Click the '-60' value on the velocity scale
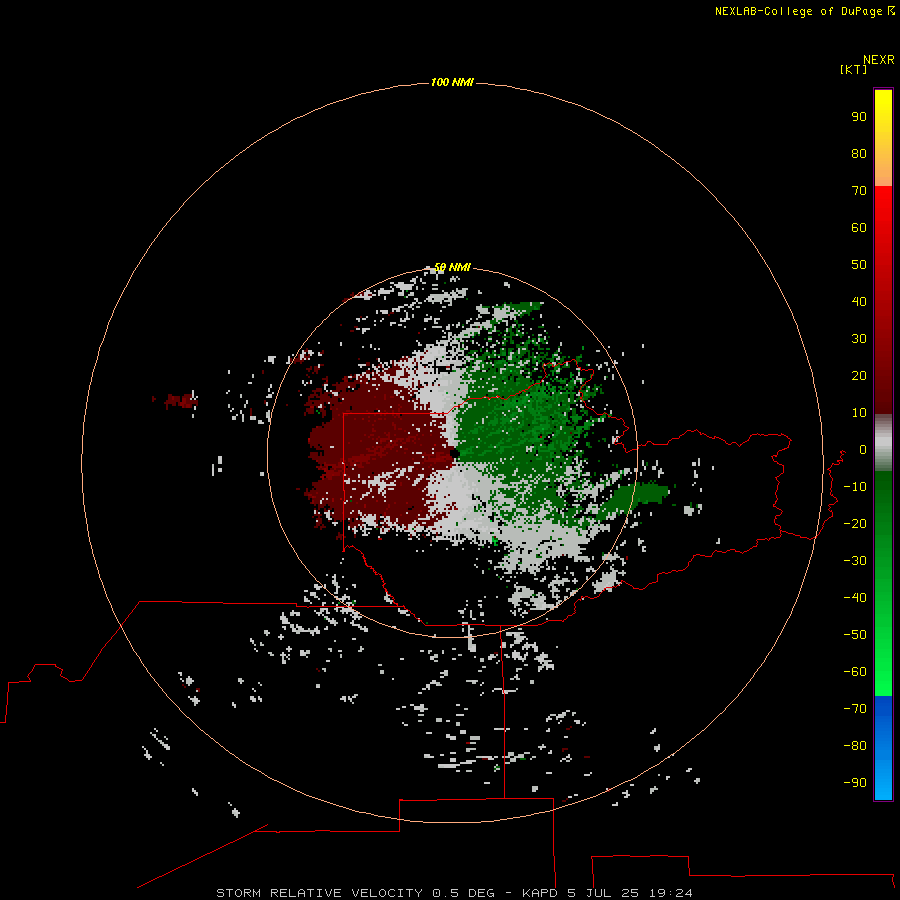This screenshot has width=900, height=900. (x=855, y=672)
